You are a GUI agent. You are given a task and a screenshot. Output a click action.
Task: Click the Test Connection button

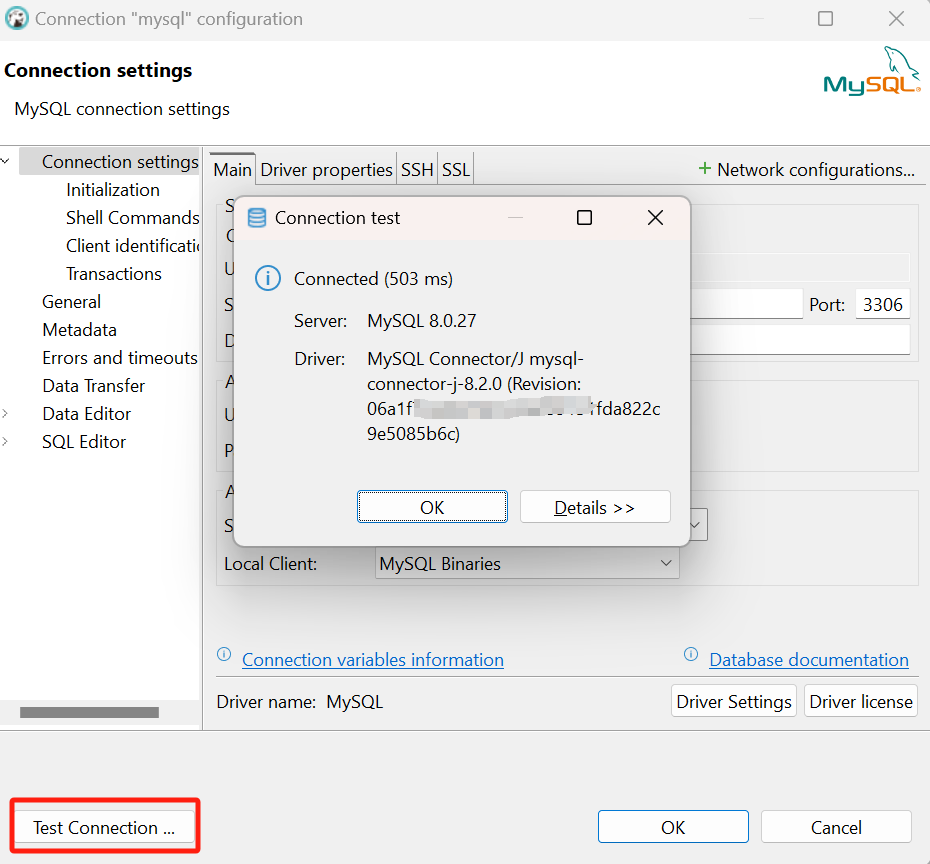(104, 827)
